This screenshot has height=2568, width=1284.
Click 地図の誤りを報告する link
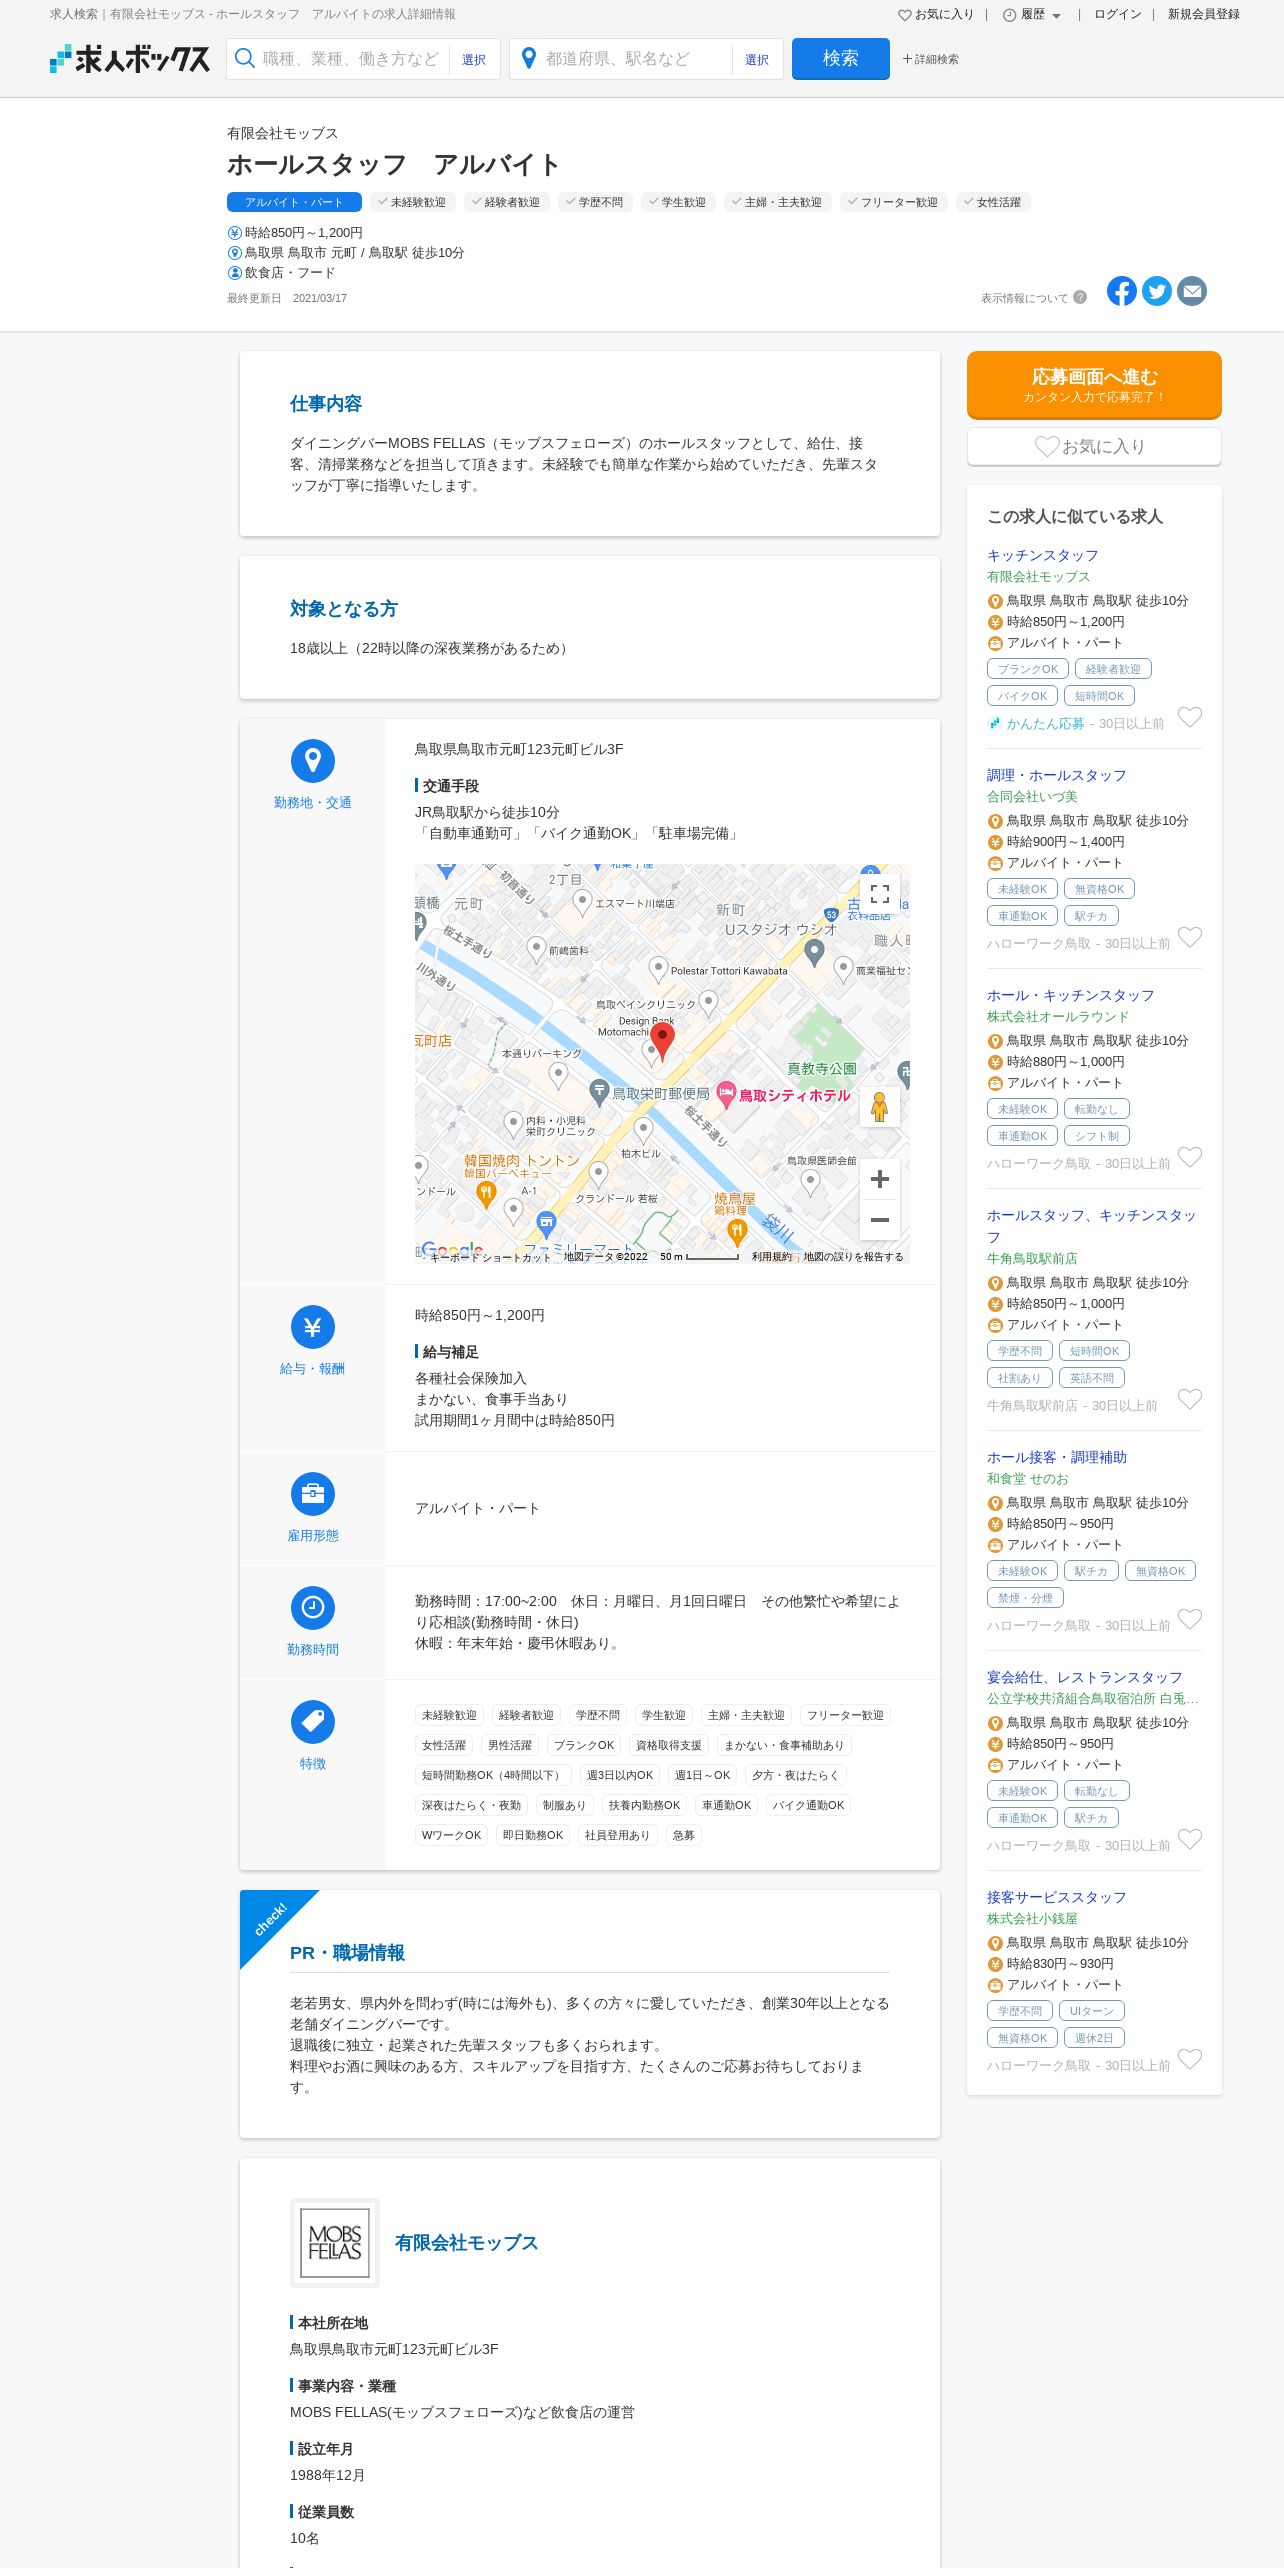(853, 1257)
